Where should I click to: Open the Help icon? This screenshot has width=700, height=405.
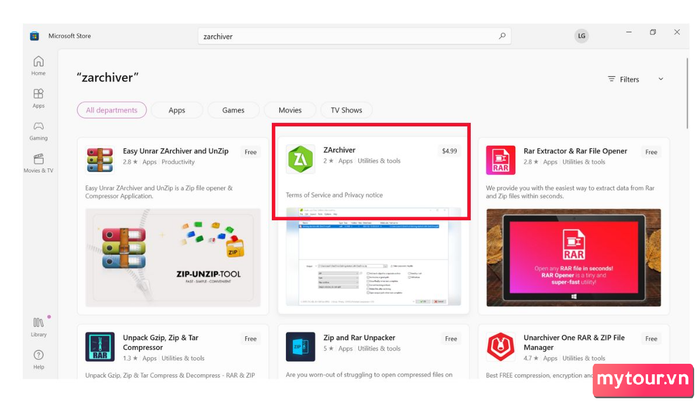pyautogui.click(x=38, y=357)
